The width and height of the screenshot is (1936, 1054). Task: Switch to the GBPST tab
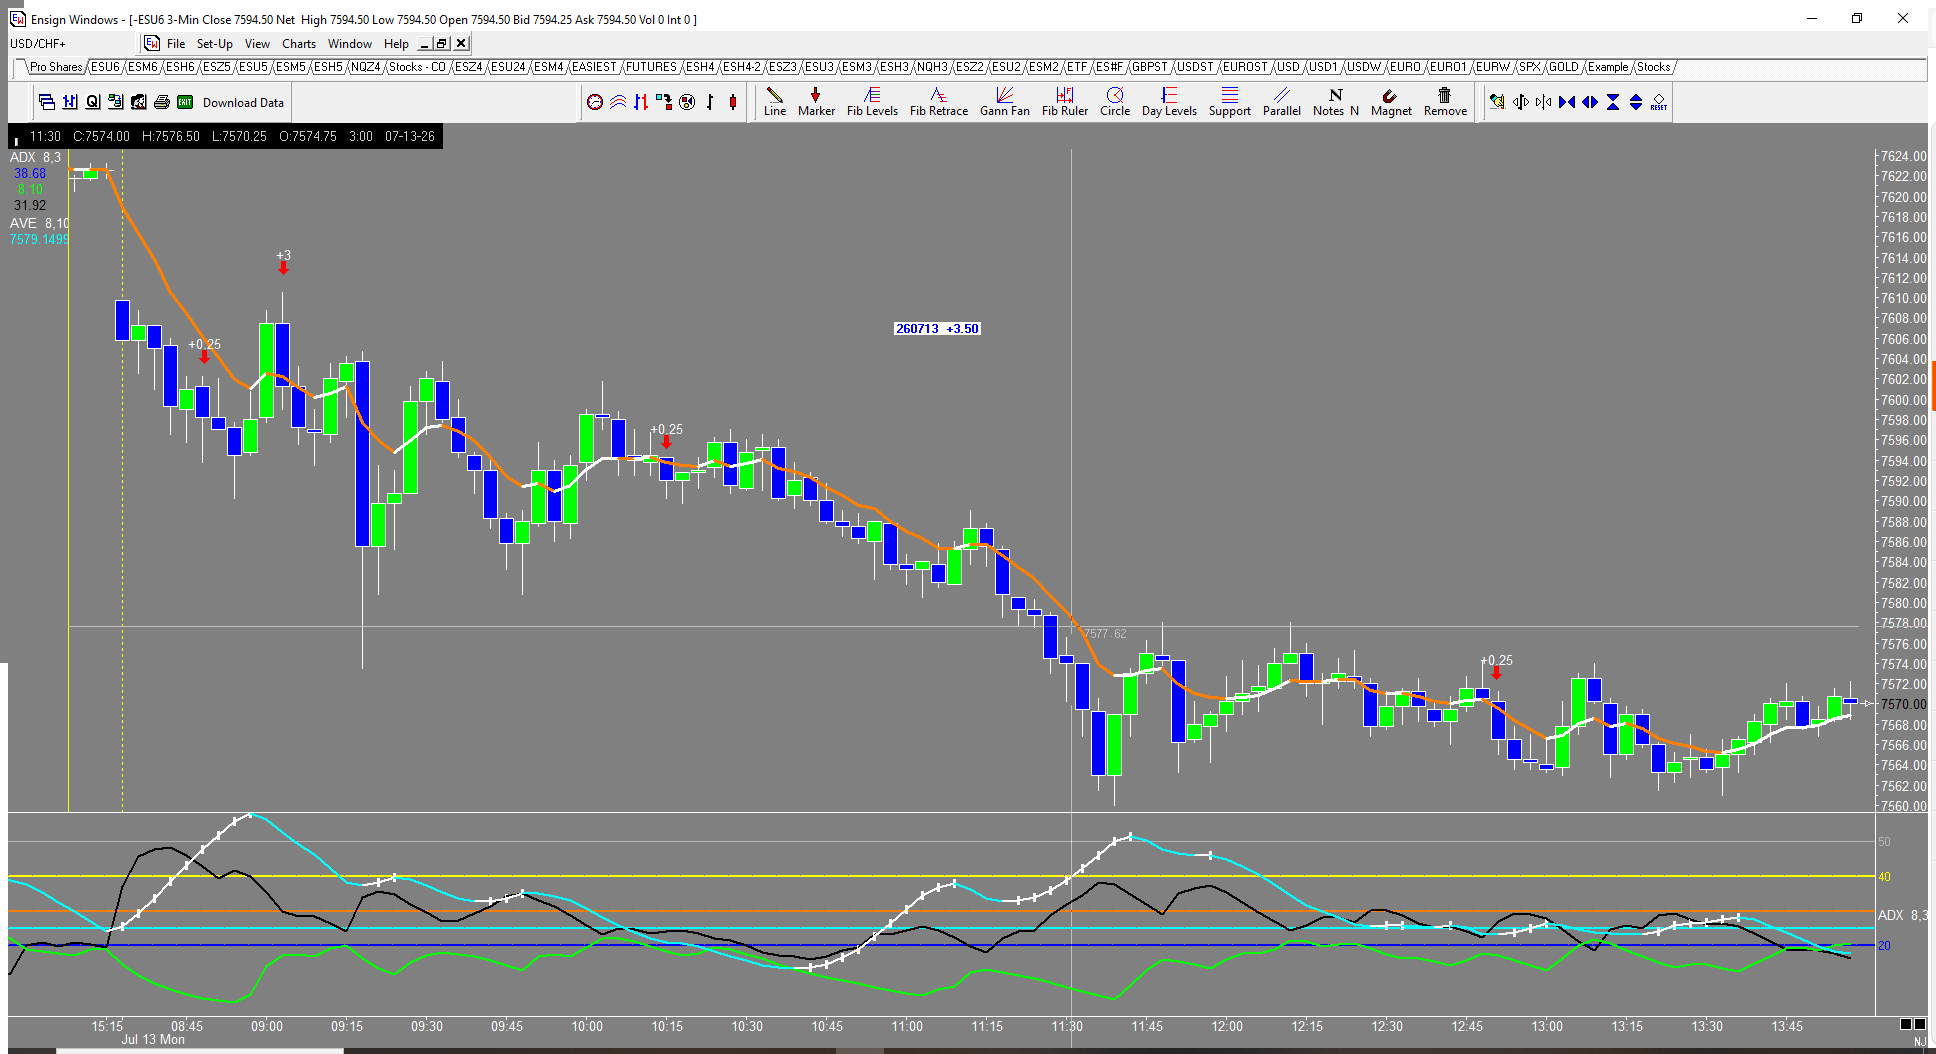click(x=1149, y=67)
